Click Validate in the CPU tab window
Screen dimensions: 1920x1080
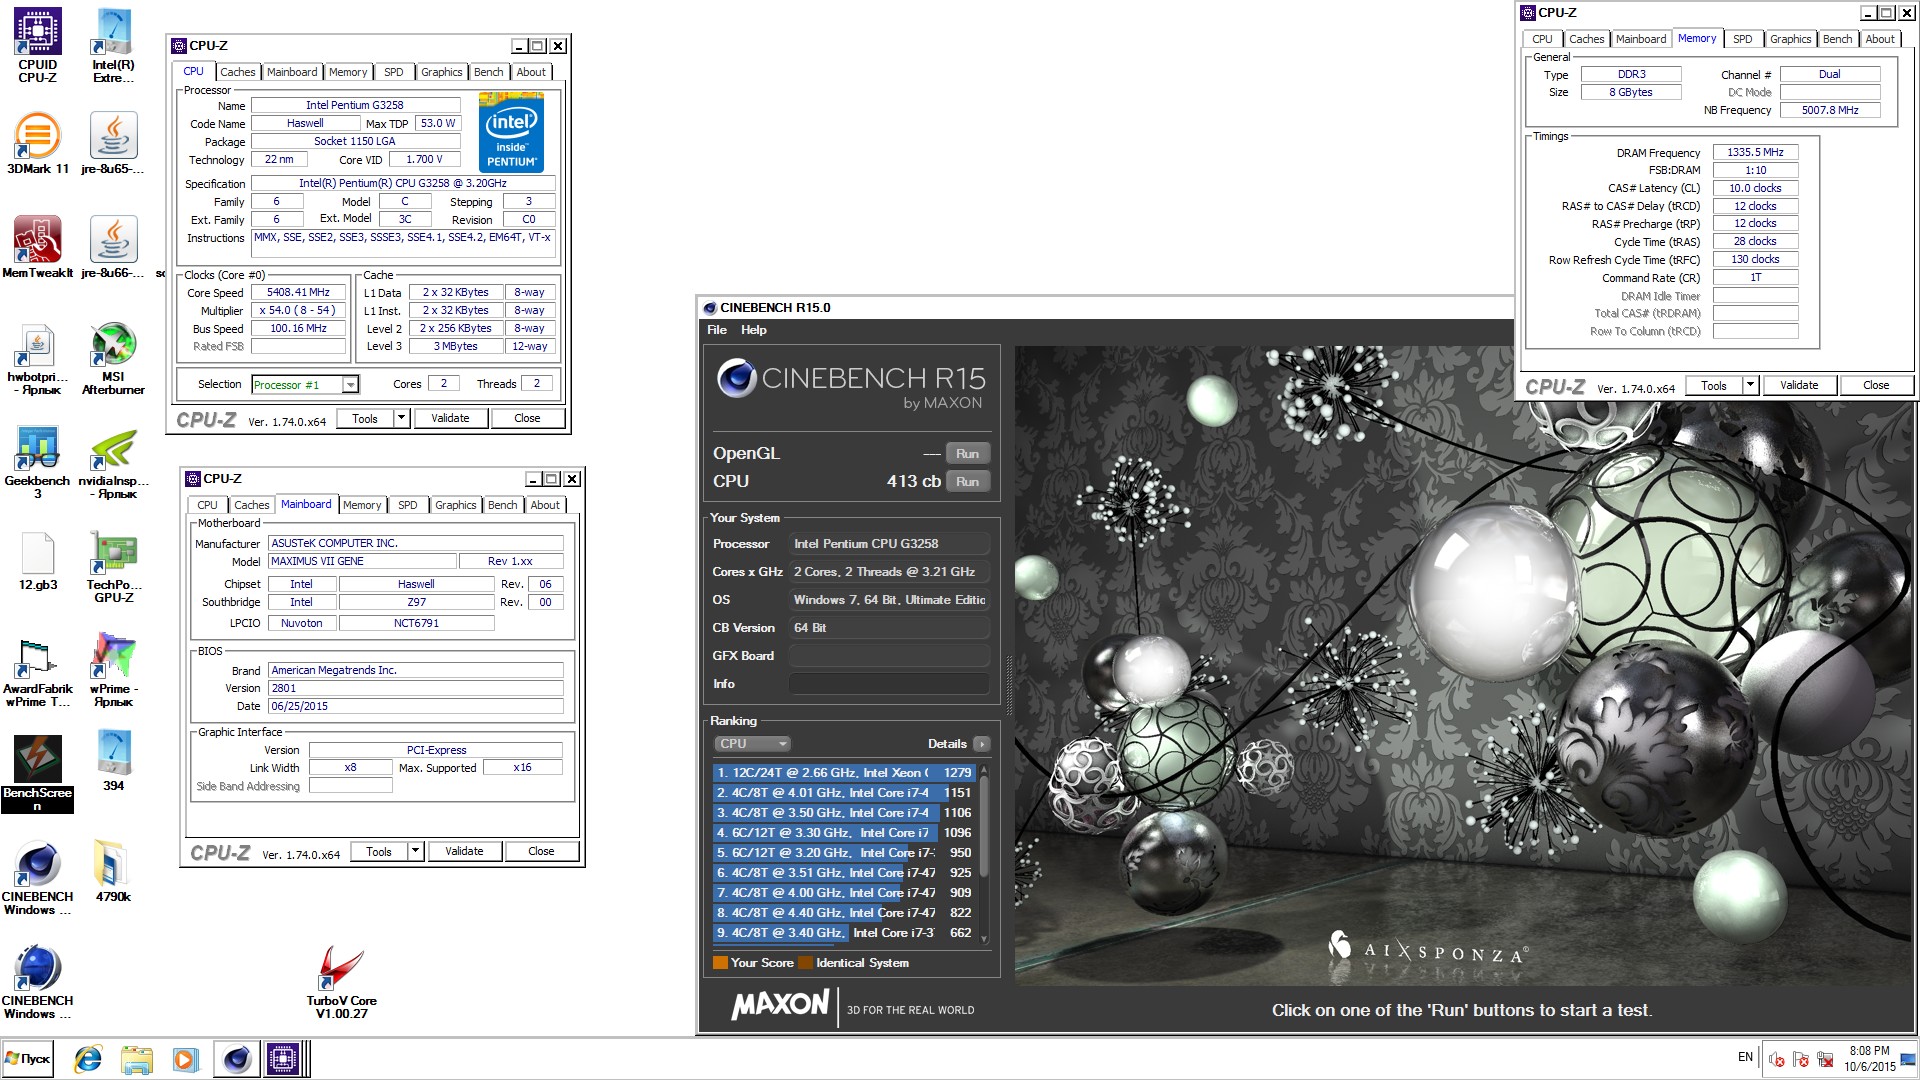point(450,419)
